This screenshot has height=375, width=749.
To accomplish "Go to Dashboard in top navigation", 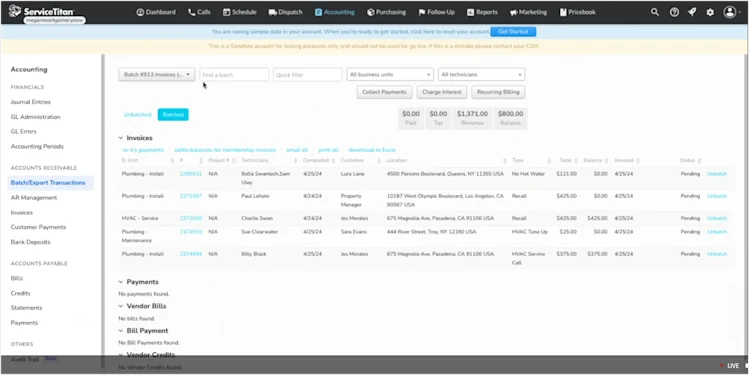I will point(156,12).
